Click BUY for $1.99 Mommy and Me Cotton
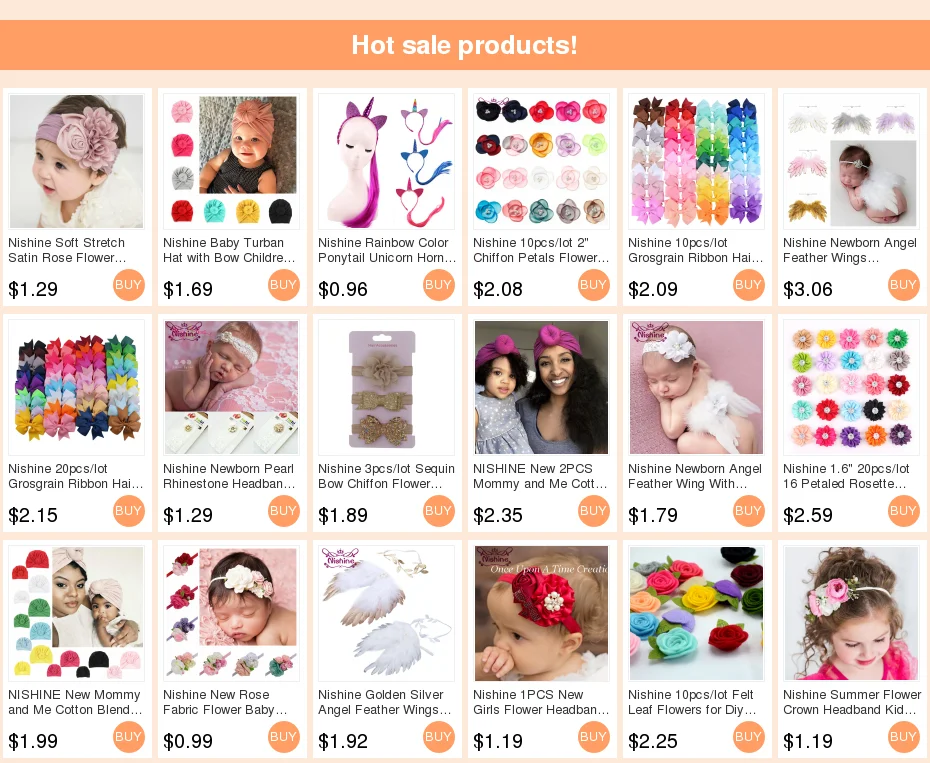 pyautogui.click(x=129, y=737)
